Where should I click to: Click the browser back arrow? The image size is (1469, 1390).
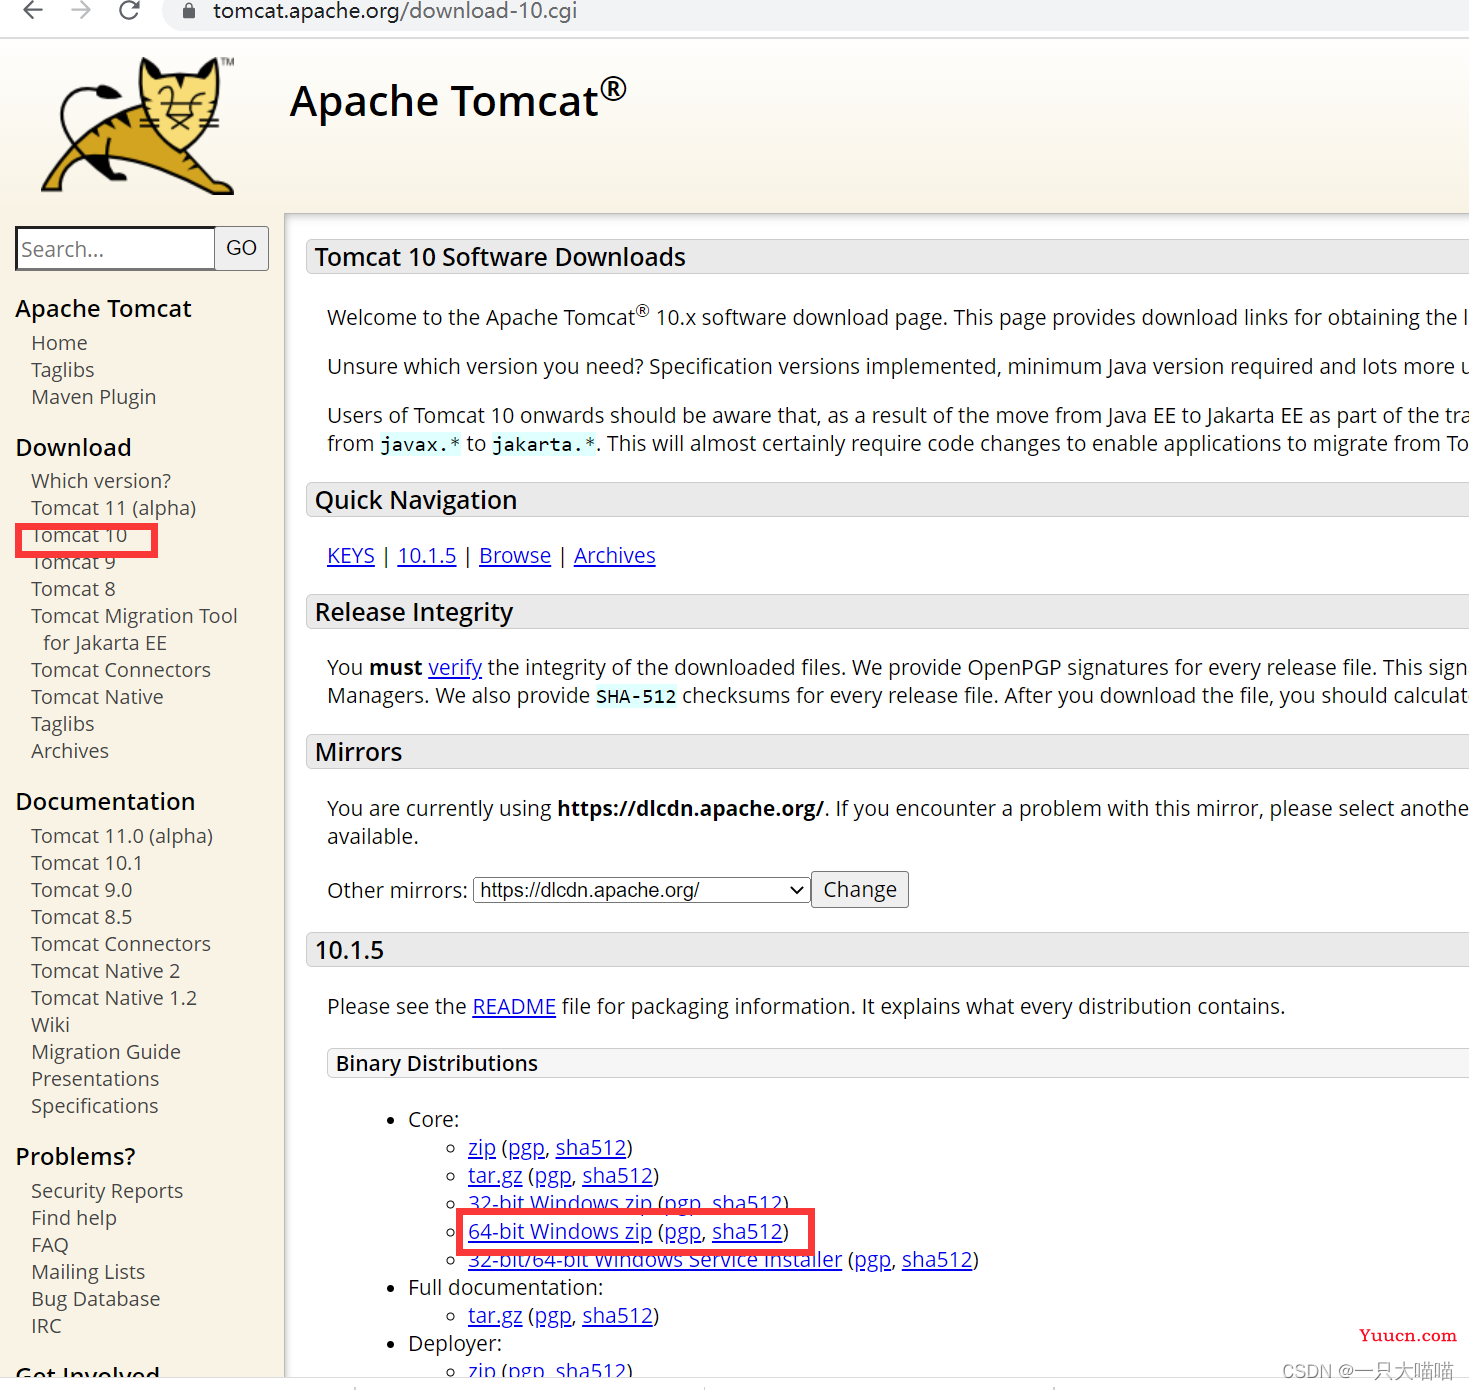point(33,11)
